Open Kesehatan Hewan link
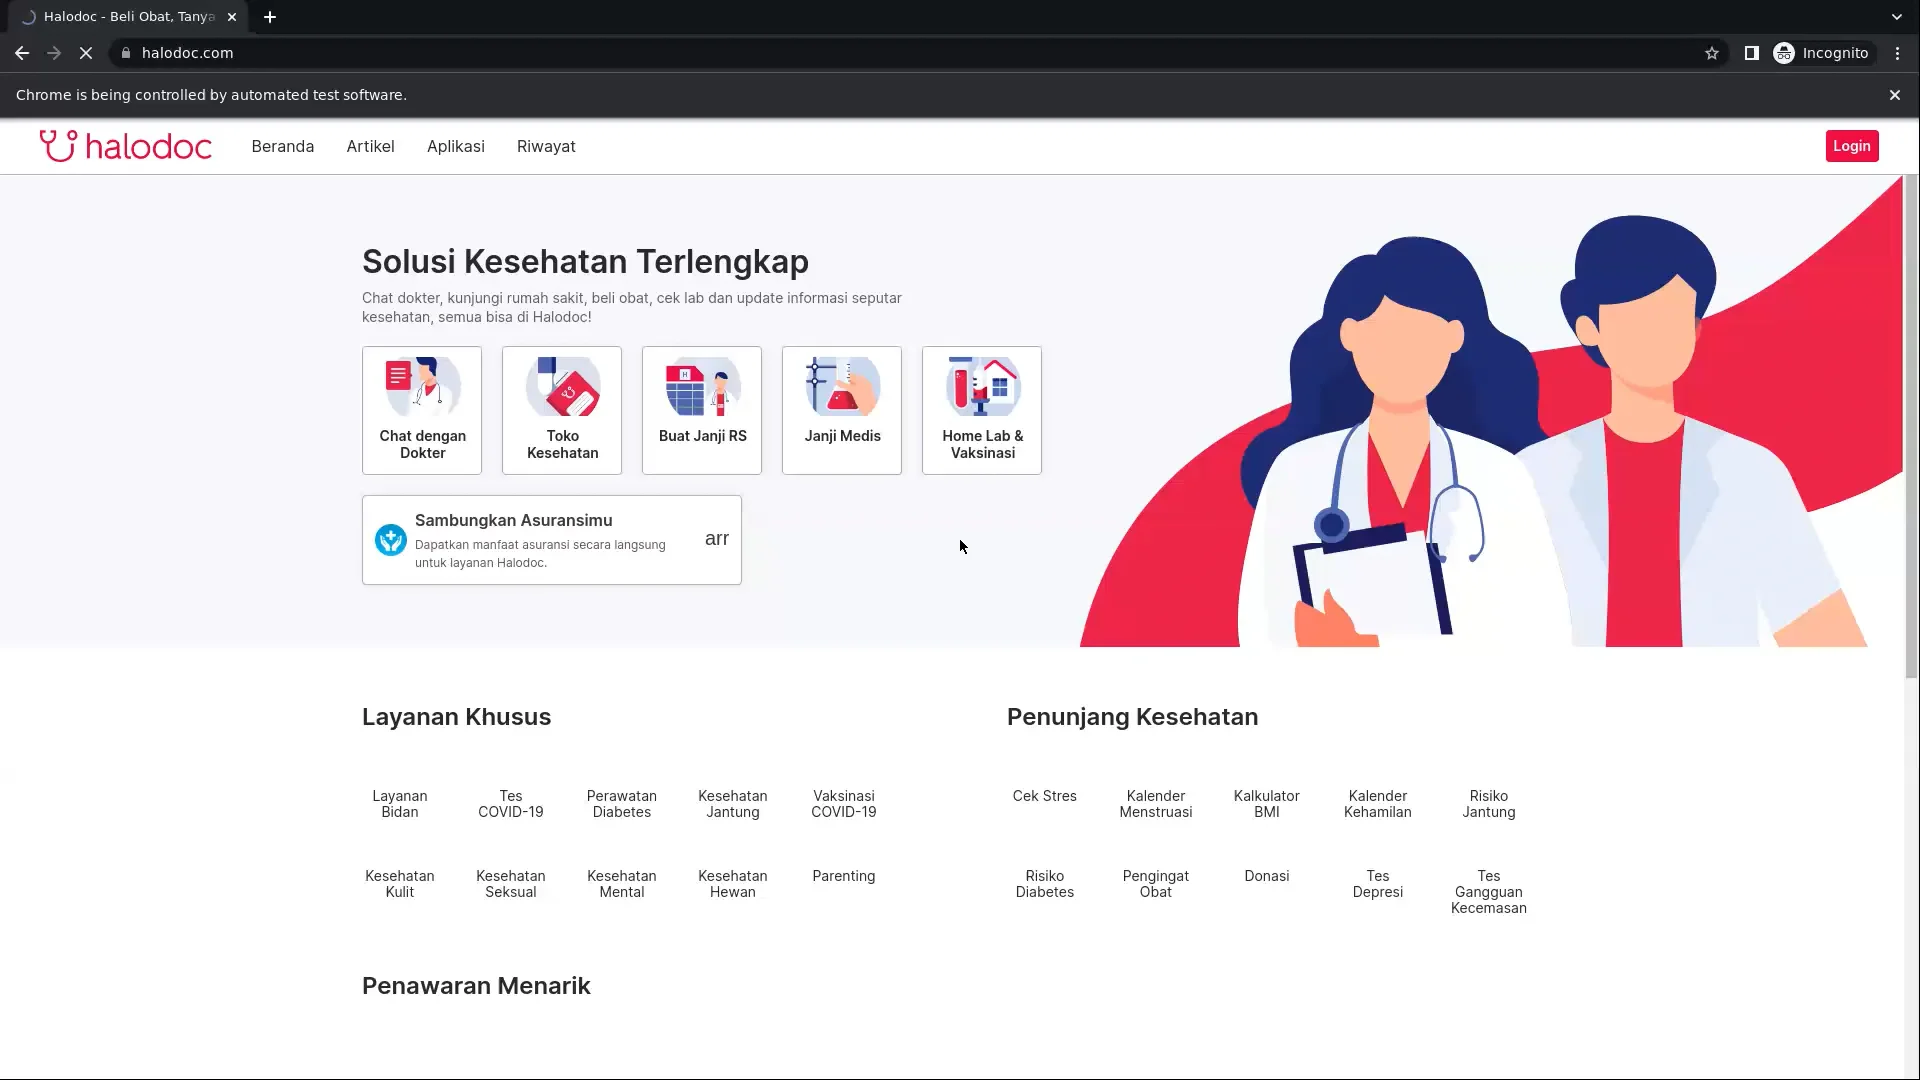This screenshot has height=1080, width=1920. pos(733,884)
